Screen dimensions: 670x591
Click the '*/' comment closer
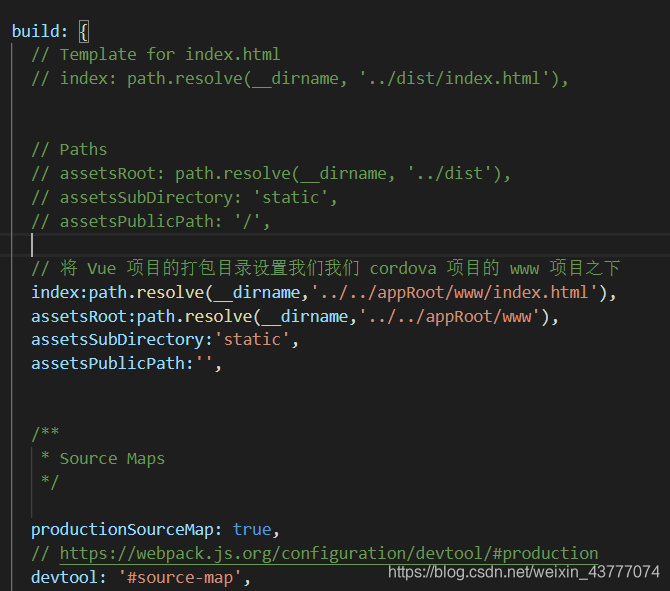click(50, 482)
